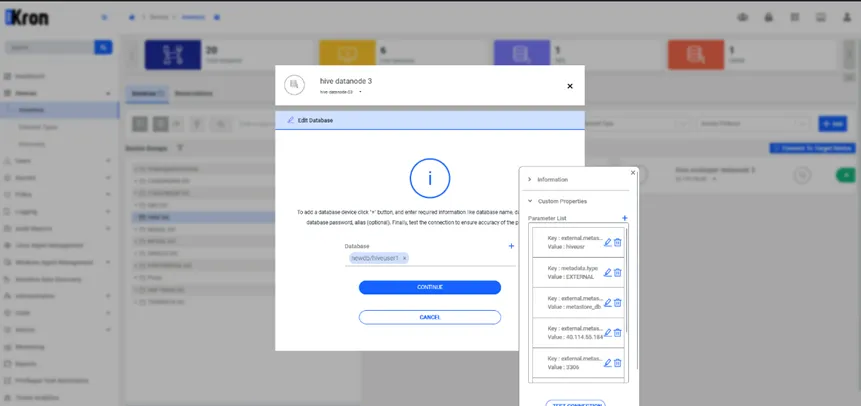Delete the parameter with value metastore_db
Image resolution: width=861 pixels, height=406 pixels.
click(617, 303)
